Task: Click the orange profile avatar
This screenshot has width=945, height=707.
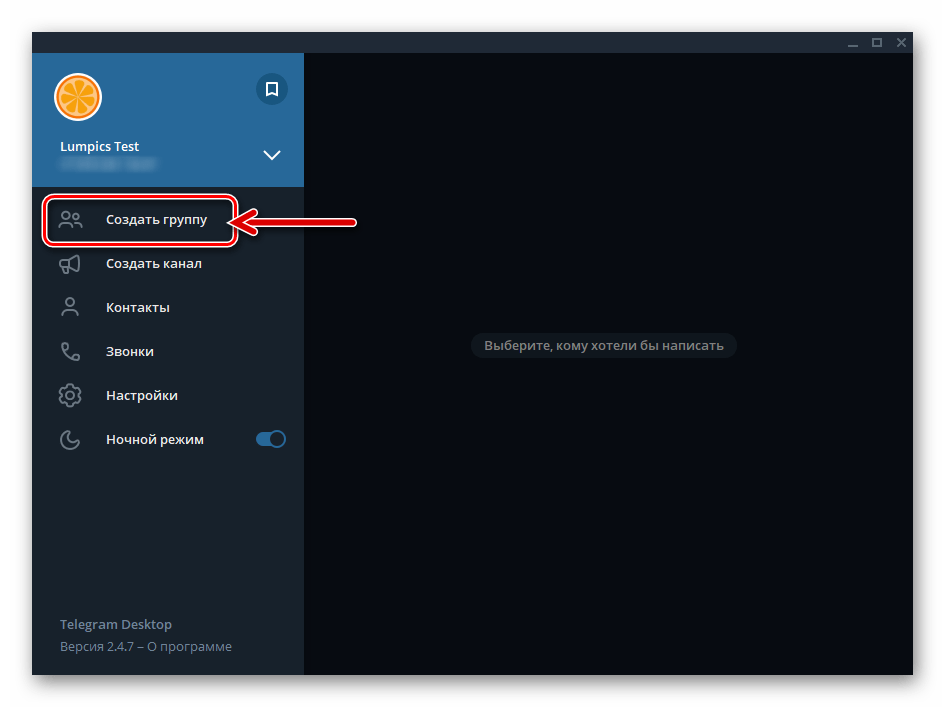Action: point(78,97)
